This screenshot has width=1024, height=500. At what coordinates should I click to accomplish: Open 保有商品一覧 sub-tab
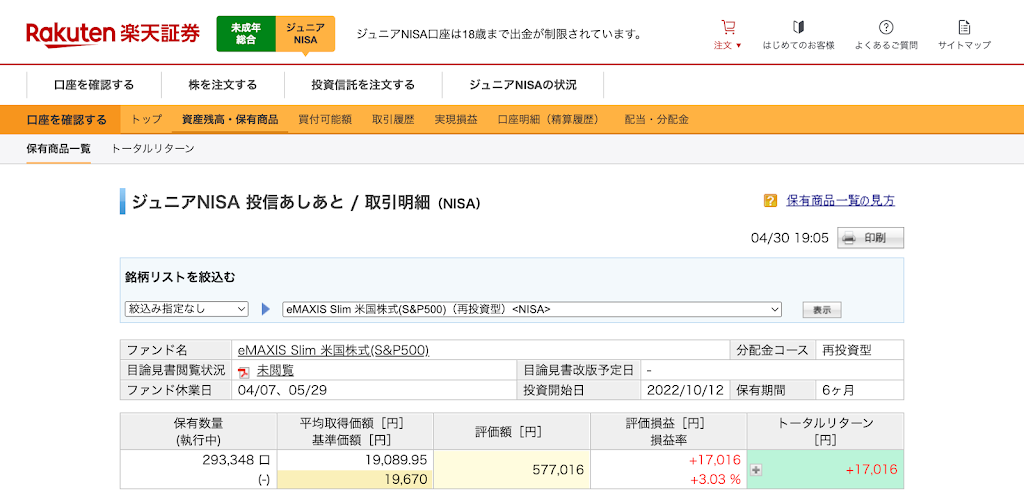[58, 149]
